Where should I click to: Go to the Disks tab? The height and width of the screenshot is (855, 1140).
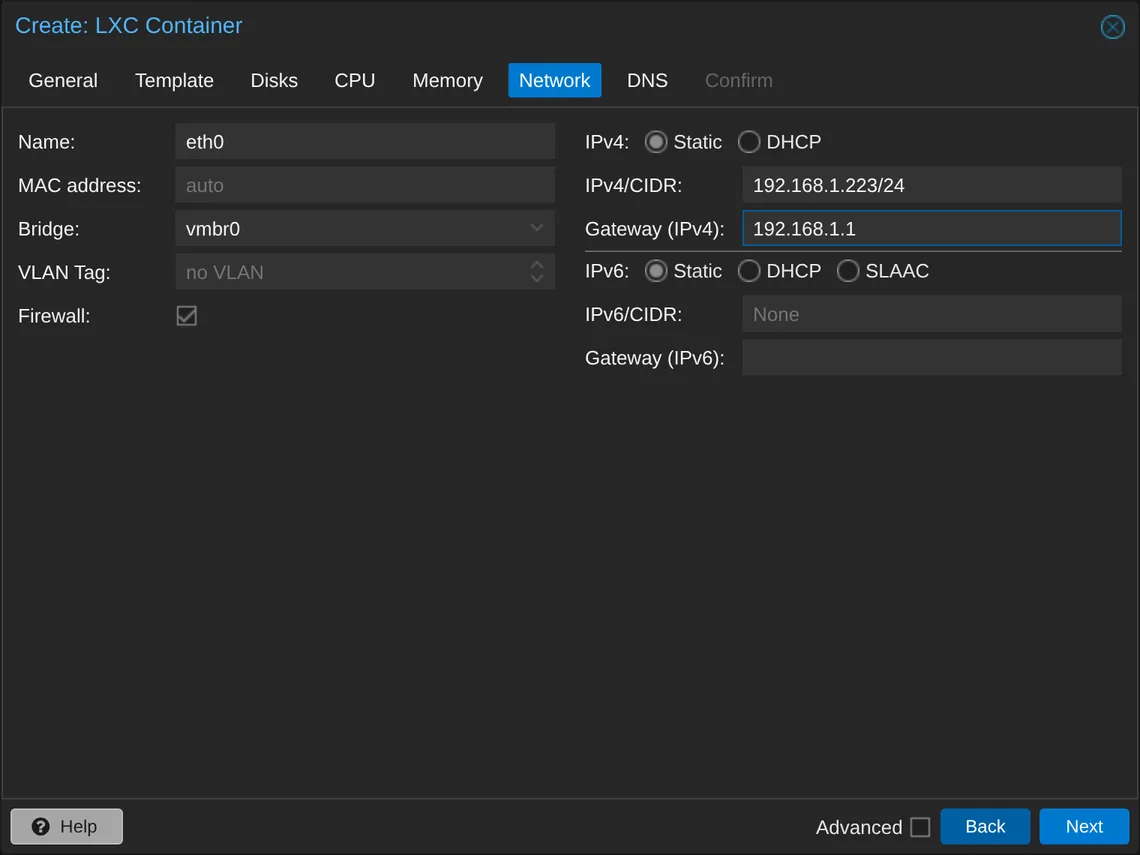coord(274,80)
